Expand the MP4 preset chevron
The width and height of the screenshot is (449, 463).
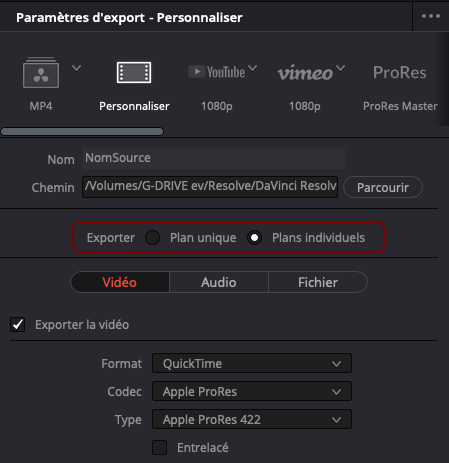click(77, 68)
